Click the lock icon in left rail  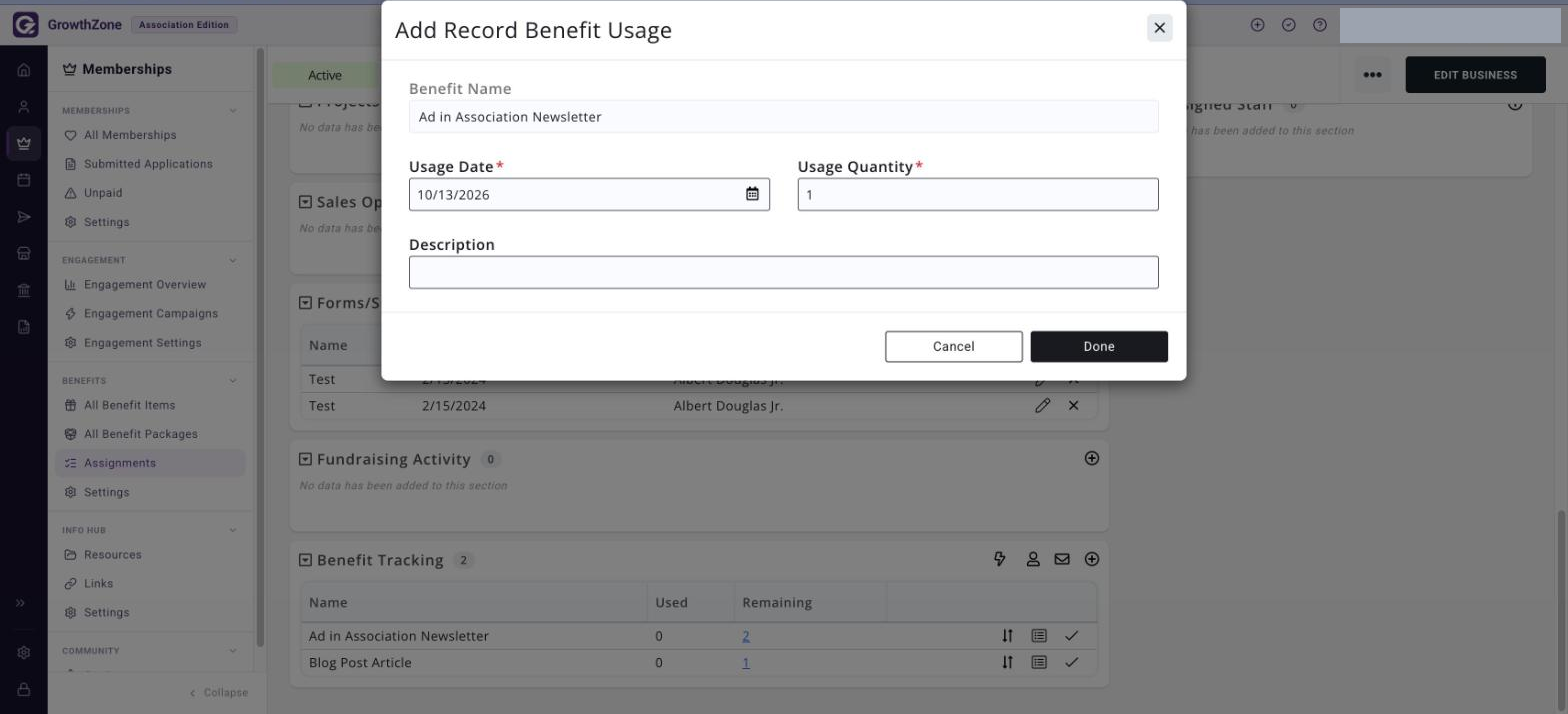24,689
